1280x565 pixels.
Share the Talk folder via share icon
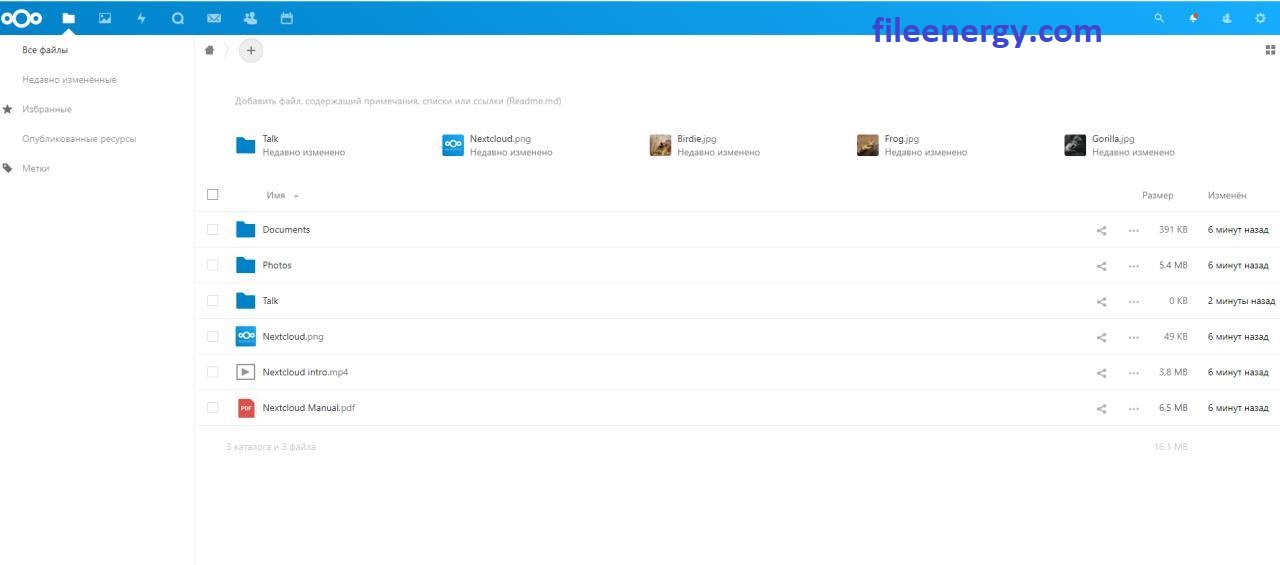(1101, 301)
